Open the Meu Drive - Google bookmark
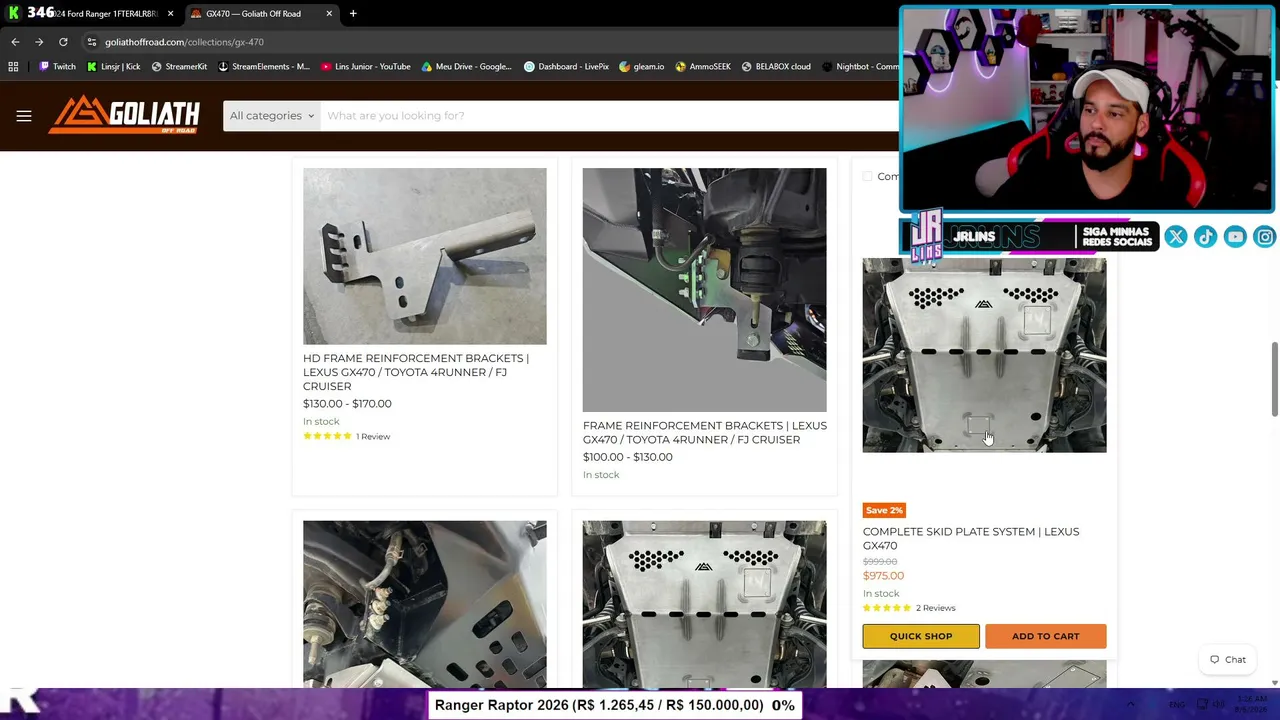 466,67
